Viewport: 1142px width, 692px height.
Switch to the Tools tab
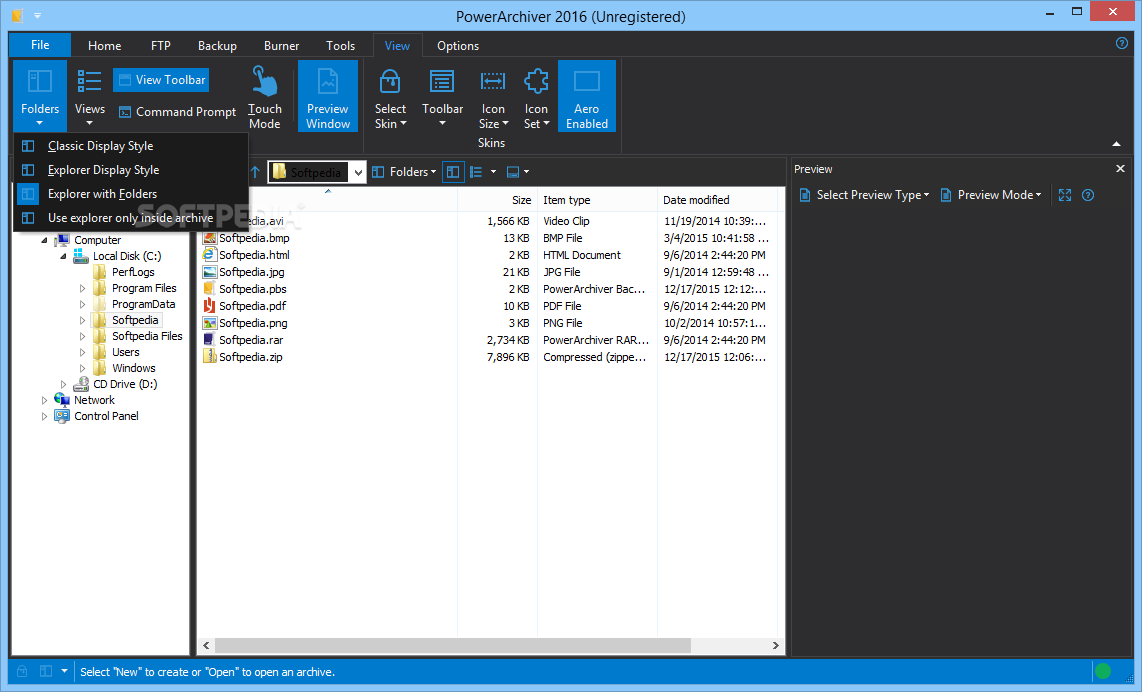(340, 45)
